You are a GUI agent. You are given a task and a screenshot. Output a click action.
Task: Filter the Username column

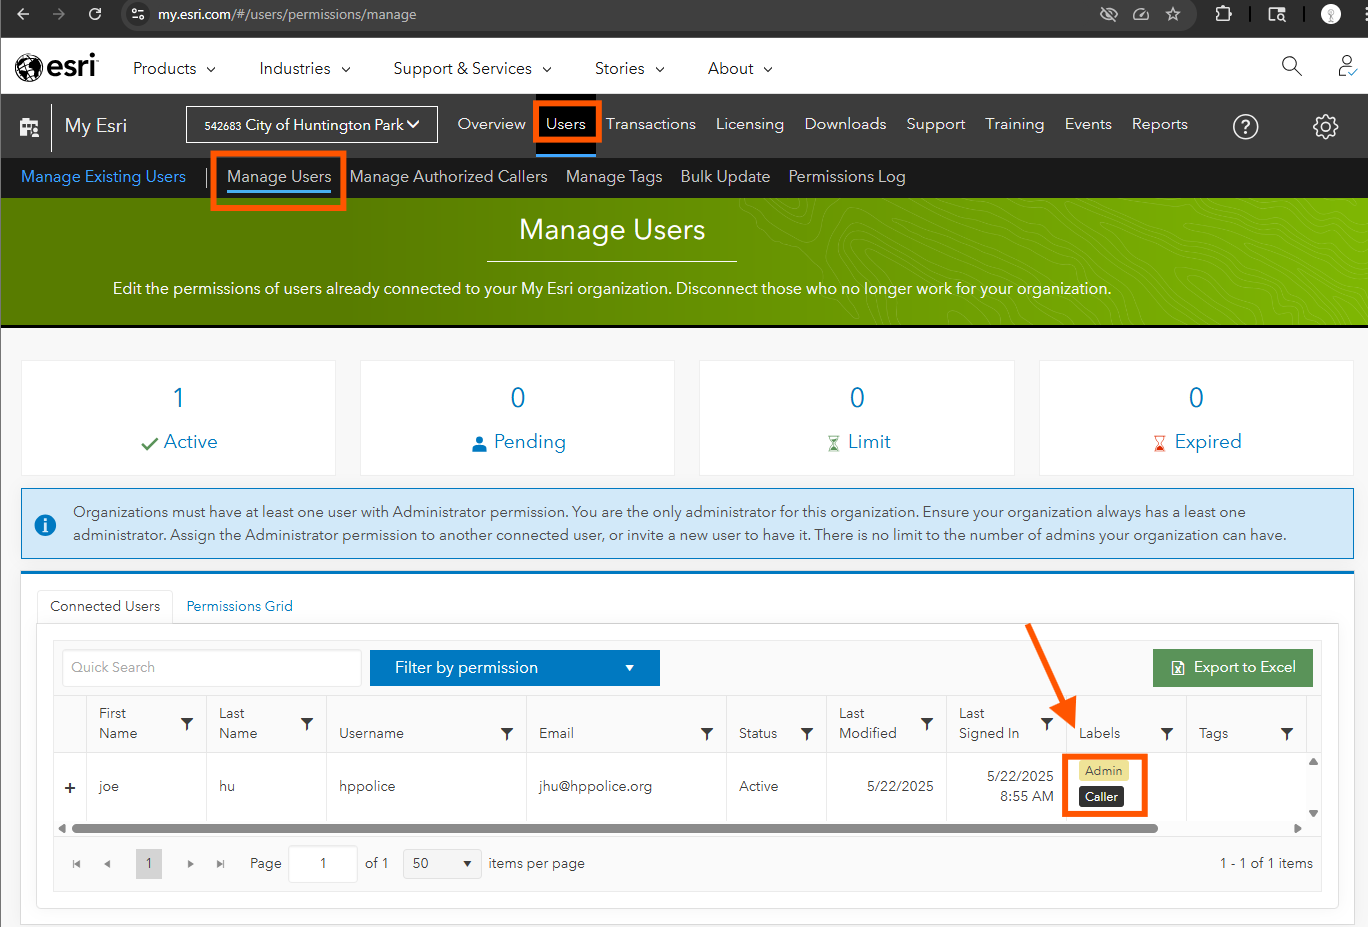point(507,733)
